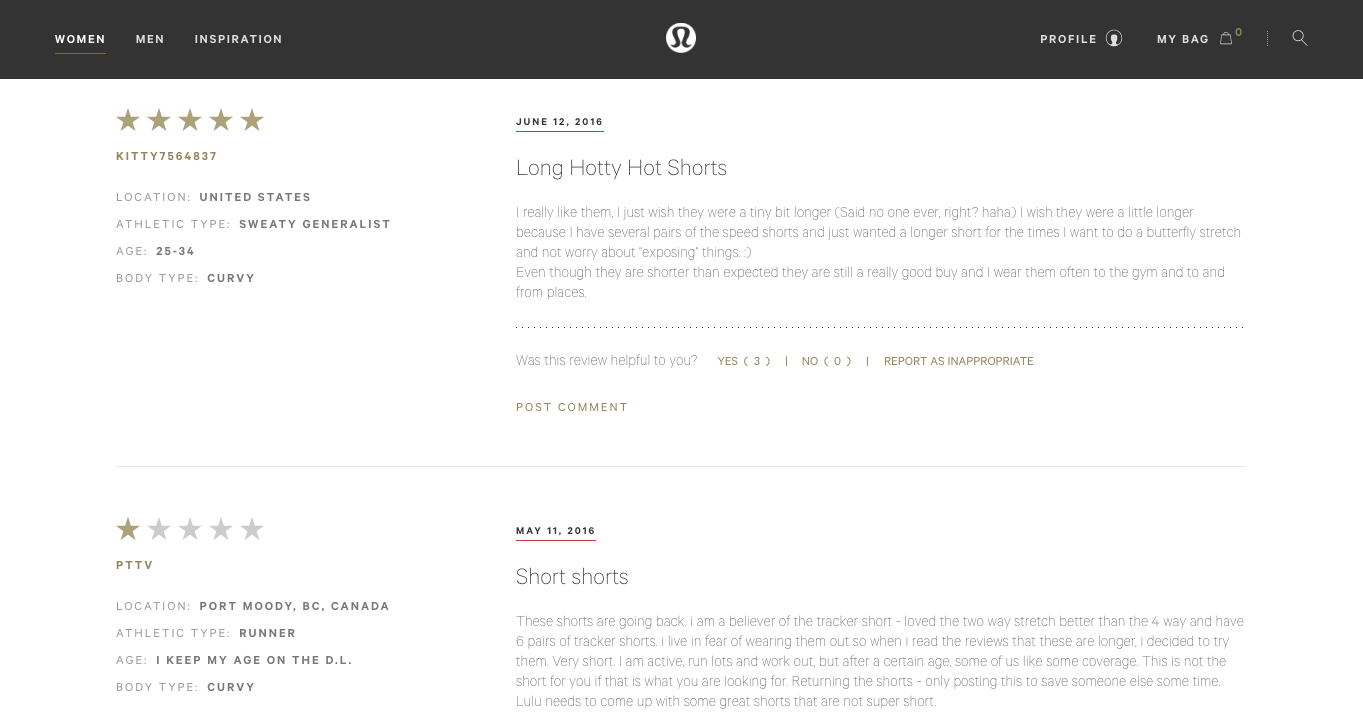
Task: Open the MEN menu
Action: point(150,39)
